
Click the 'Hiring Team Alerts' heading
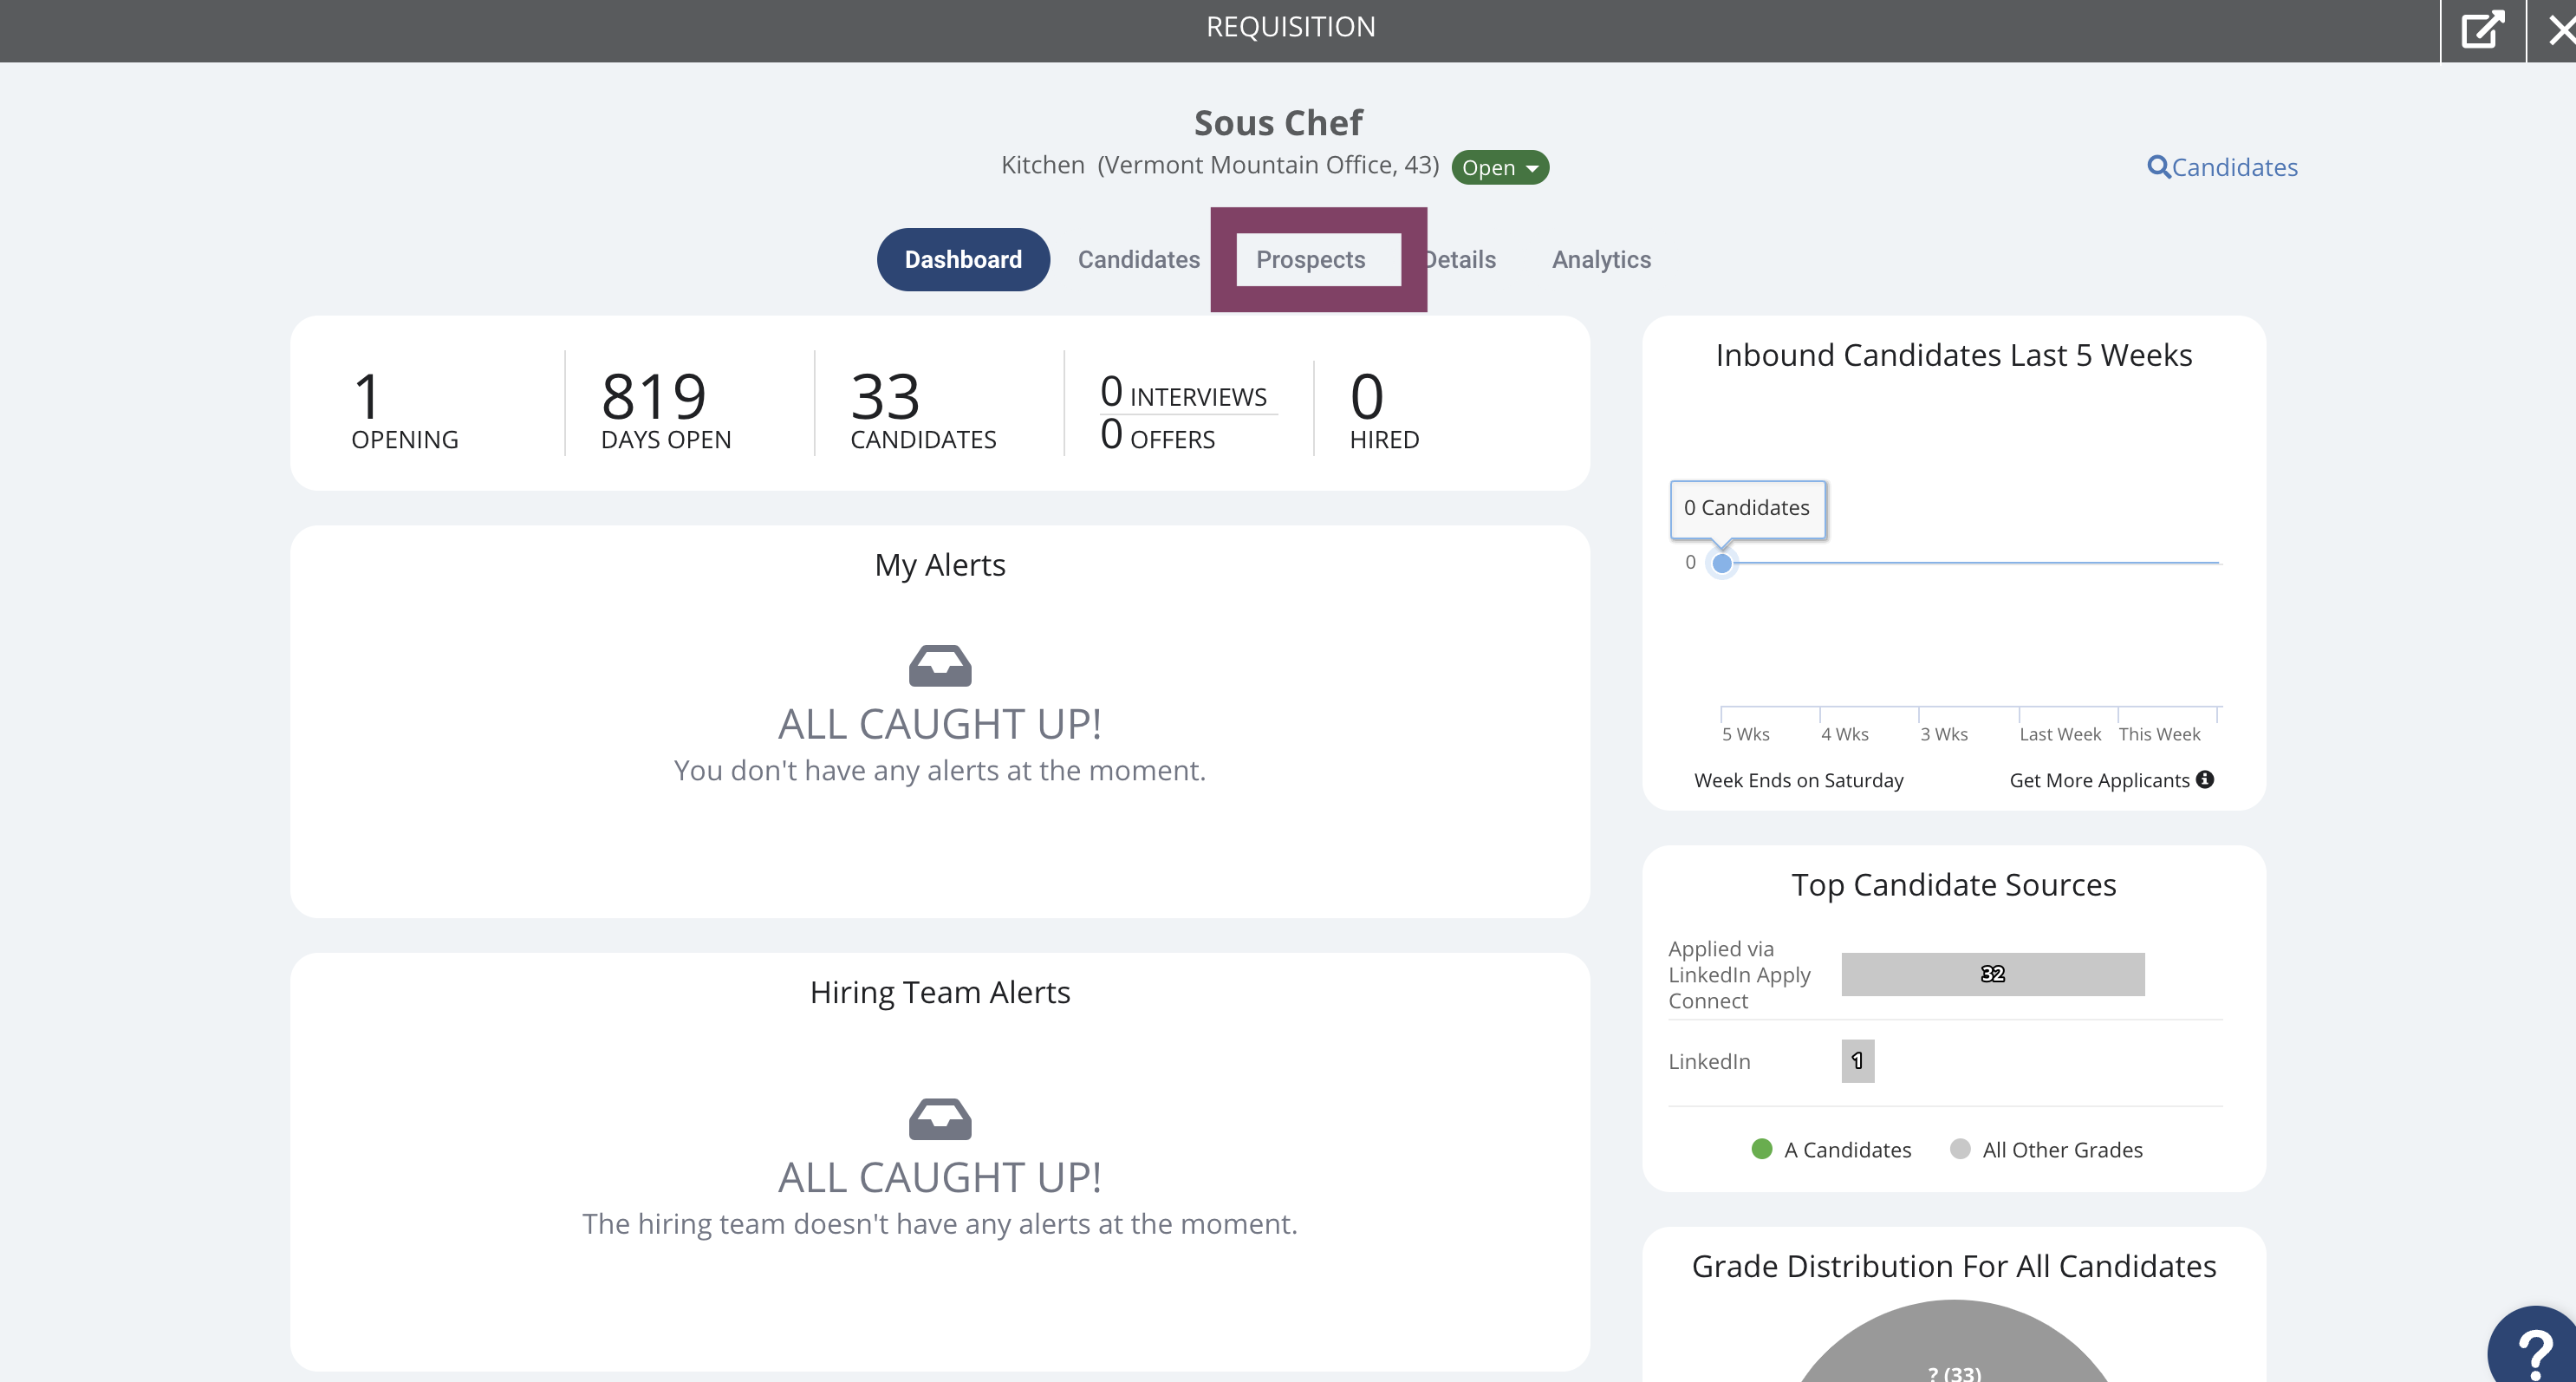940,992
